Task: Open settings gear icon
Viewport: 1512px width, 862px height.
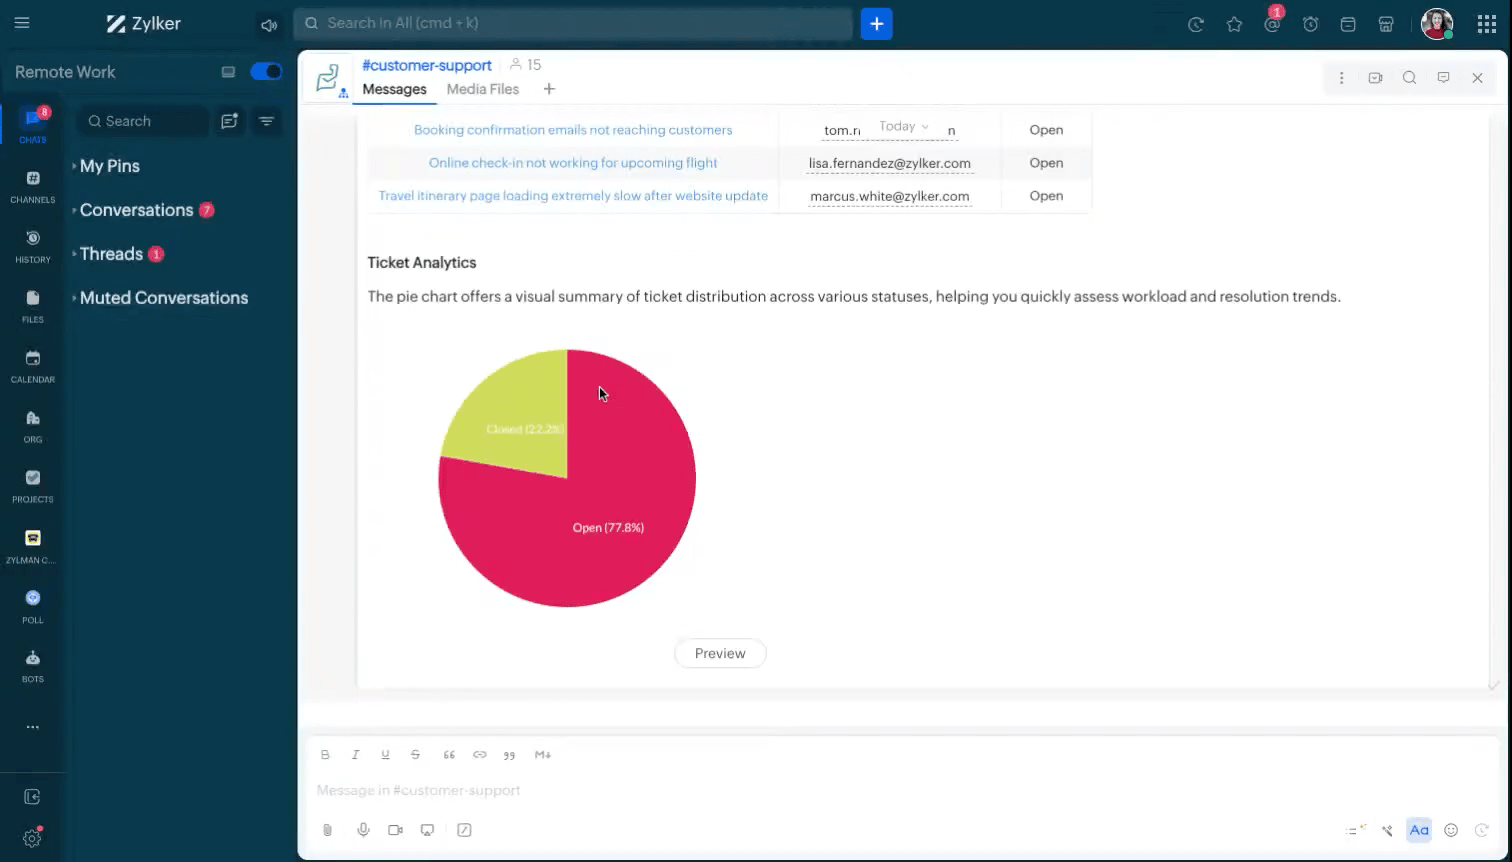Action: pos(32,839)
